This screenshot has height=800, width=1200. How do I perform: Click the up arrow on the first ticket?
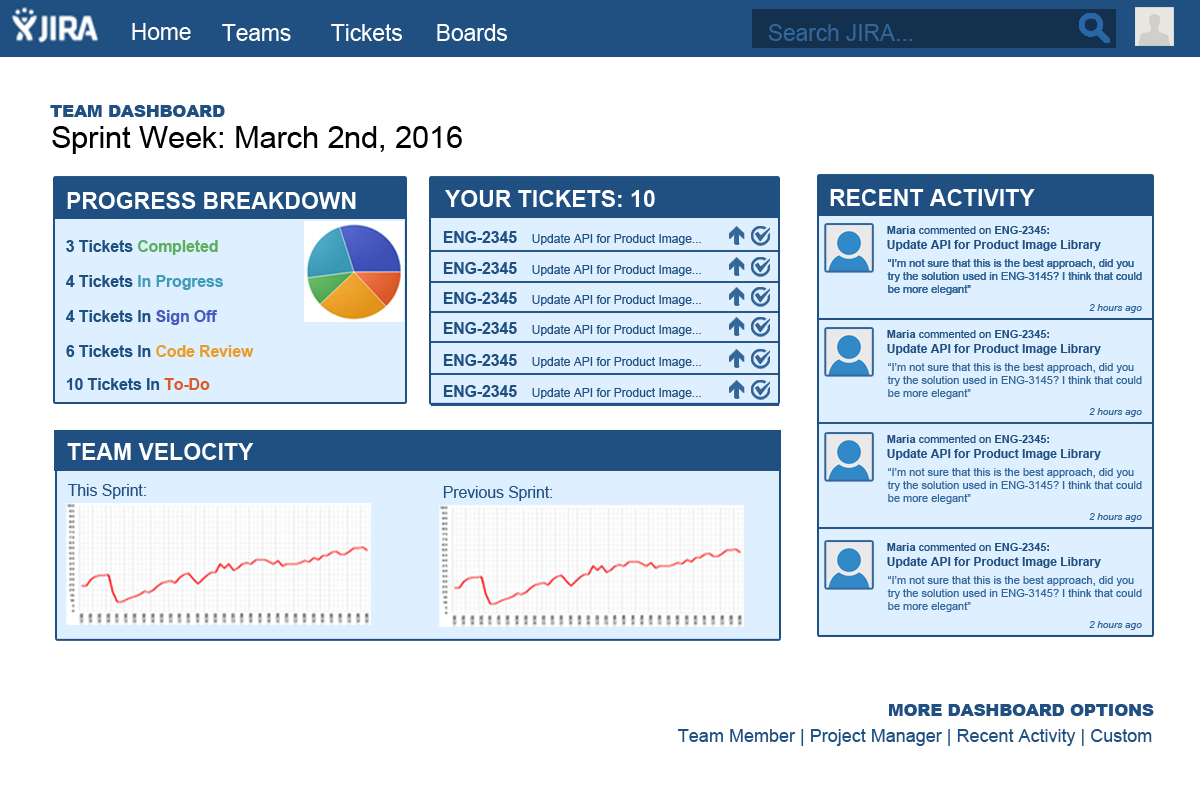[x=737, y=236]
